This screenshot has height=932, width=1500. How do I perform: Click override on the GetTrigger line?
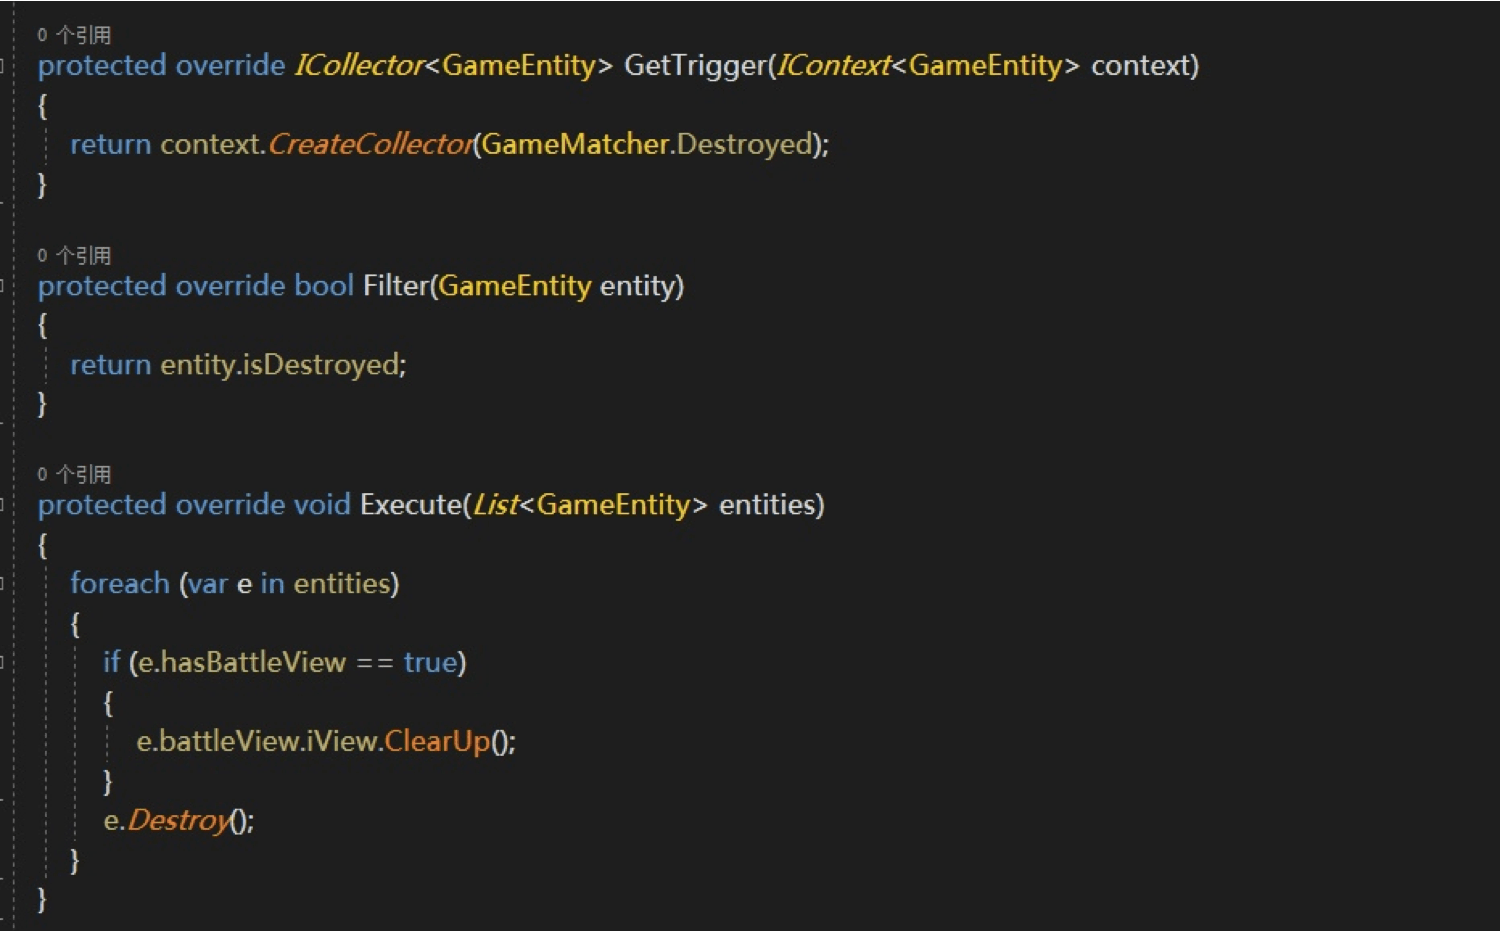tap(231, 65)
